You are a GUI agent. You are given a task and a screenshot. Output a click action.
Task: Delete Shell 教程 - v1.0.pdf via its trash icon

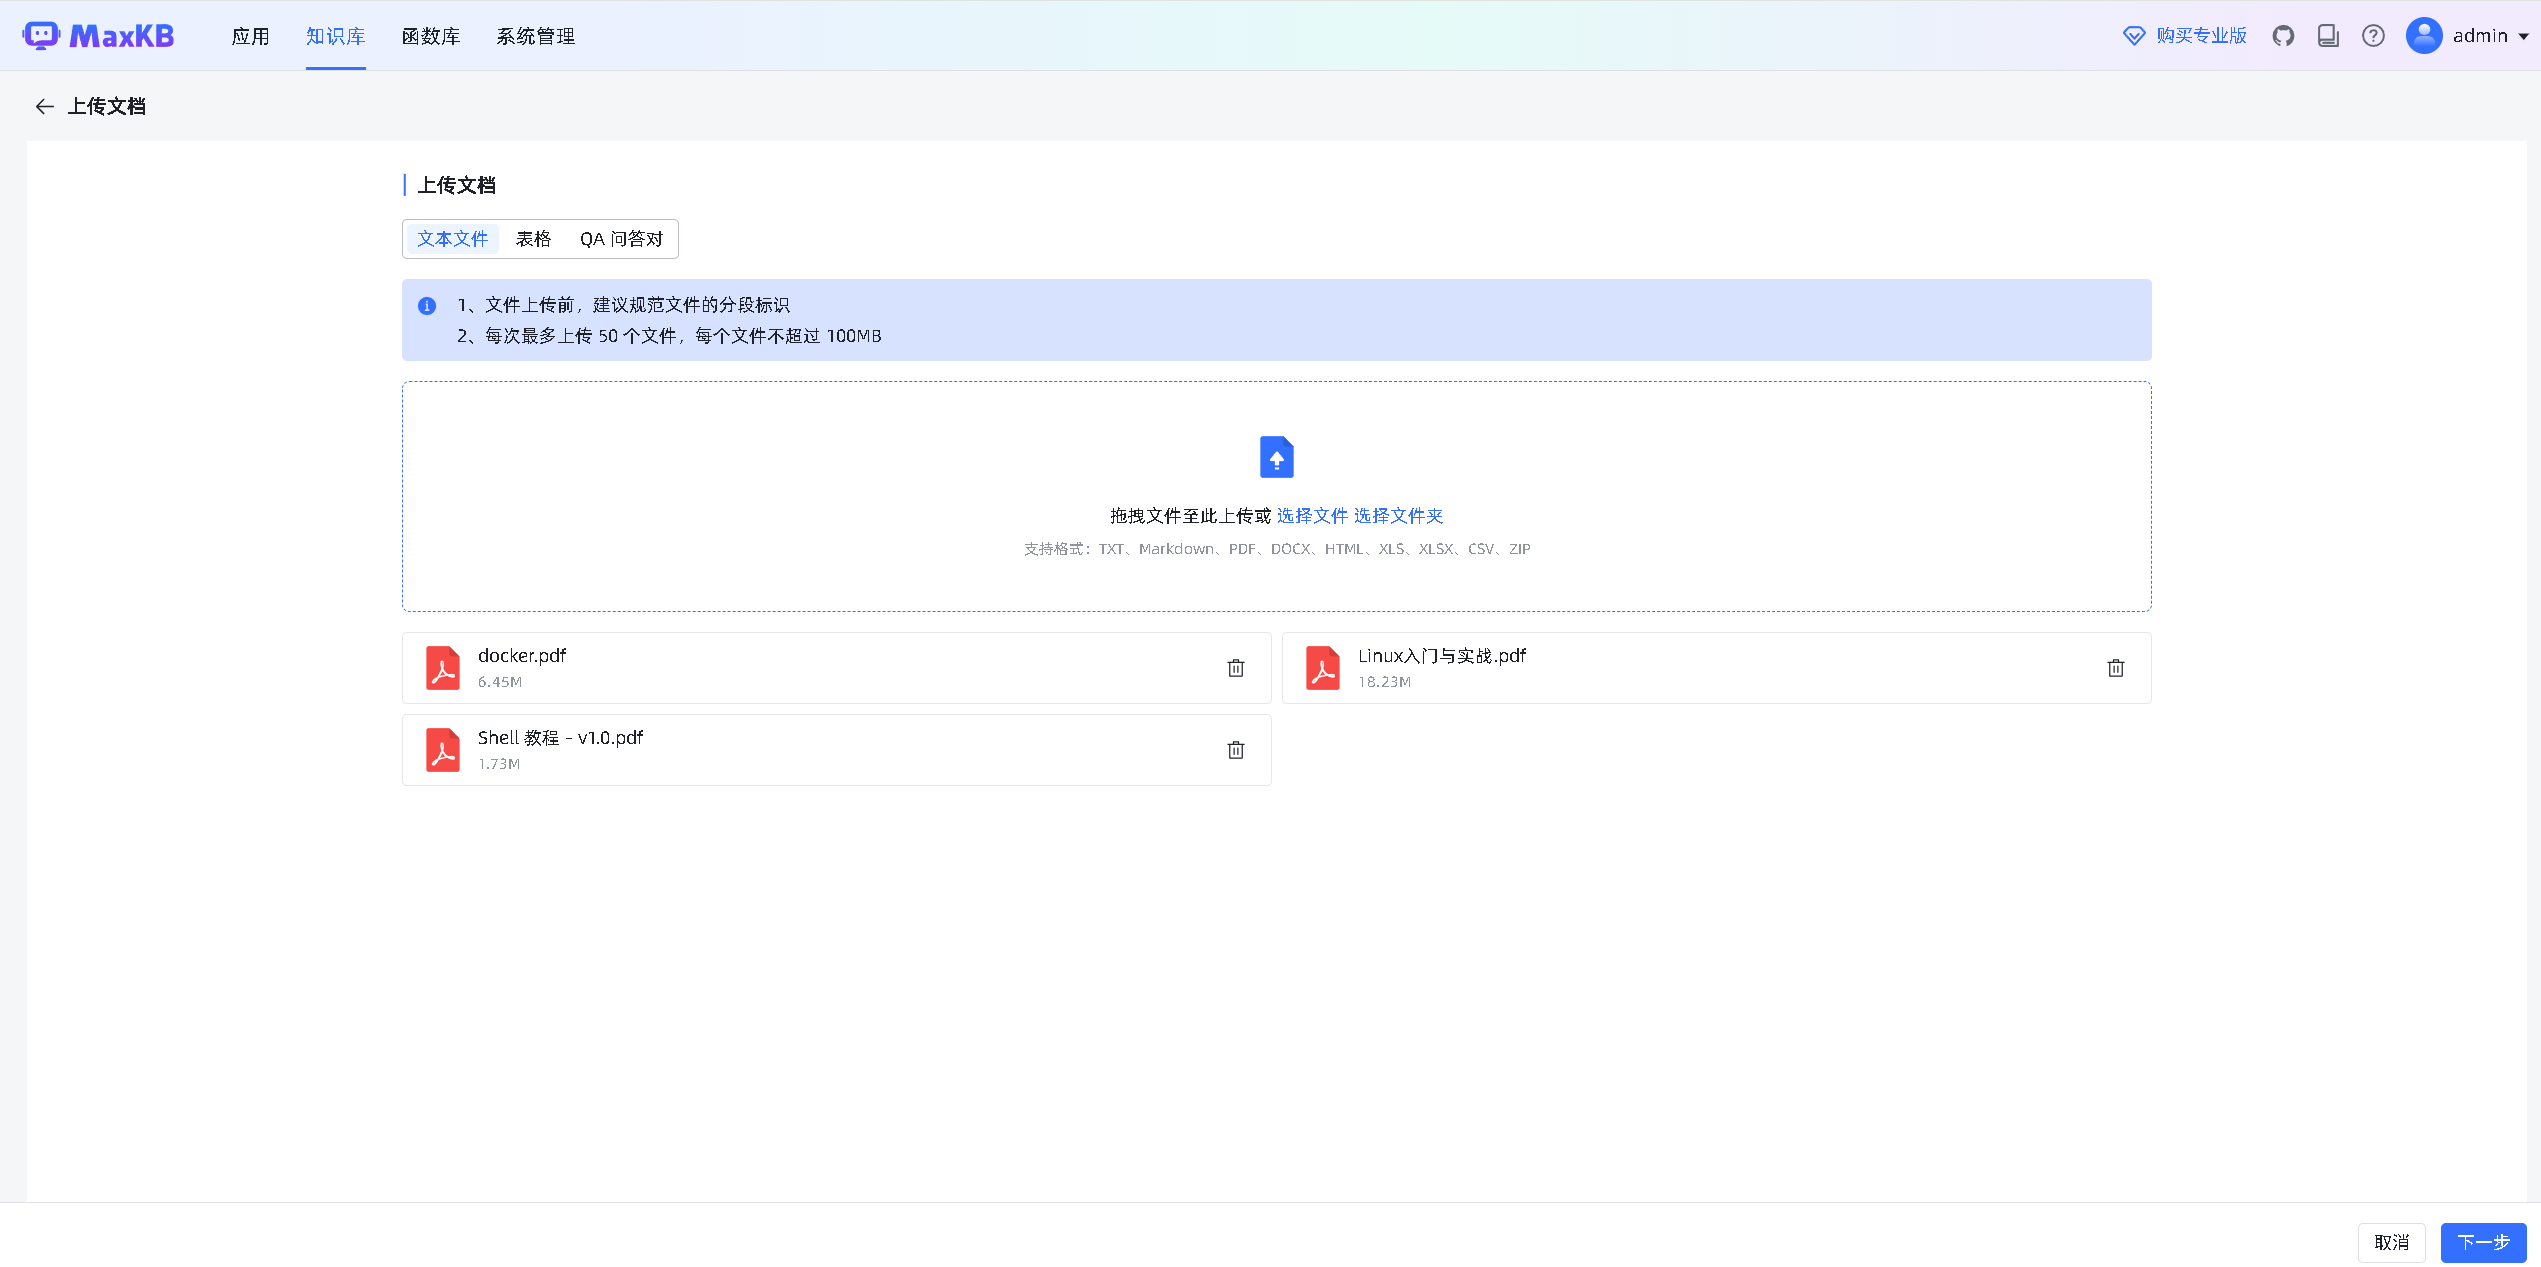coord(1236,750)
